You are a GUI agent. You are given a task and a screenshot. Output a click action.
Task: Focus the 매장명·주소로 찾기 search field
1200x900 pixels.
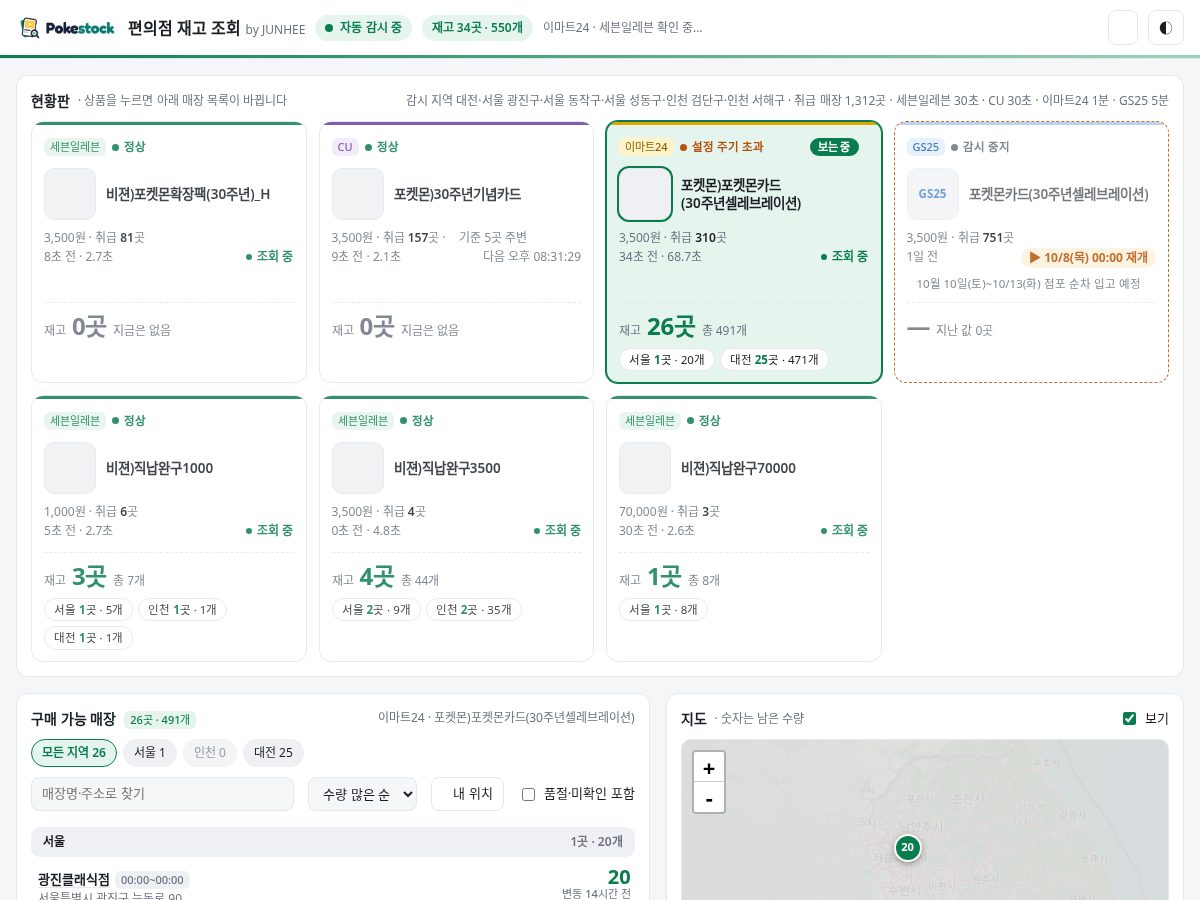pyautogui.click(x=162, y=794)
